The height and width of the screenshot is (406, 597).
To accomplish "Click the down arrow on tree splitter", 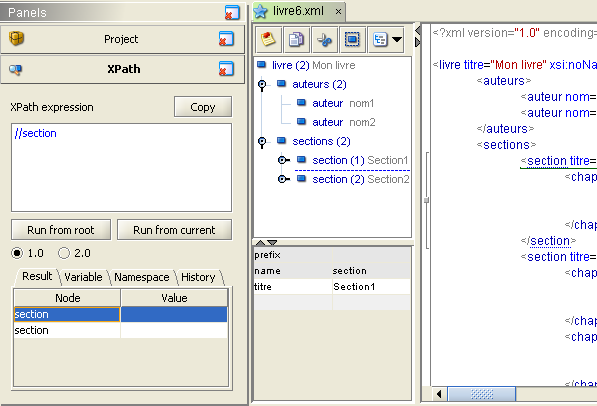I will click(x=272, y=242).
